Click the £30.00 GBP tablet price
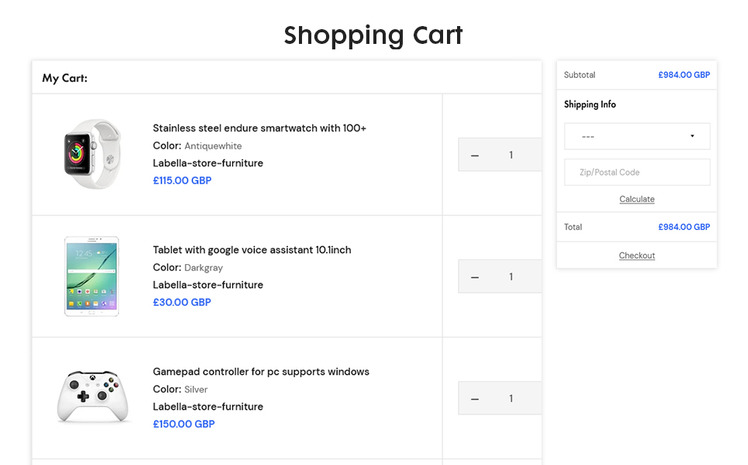Screen dimensions: 748x465 click(182, 302)
